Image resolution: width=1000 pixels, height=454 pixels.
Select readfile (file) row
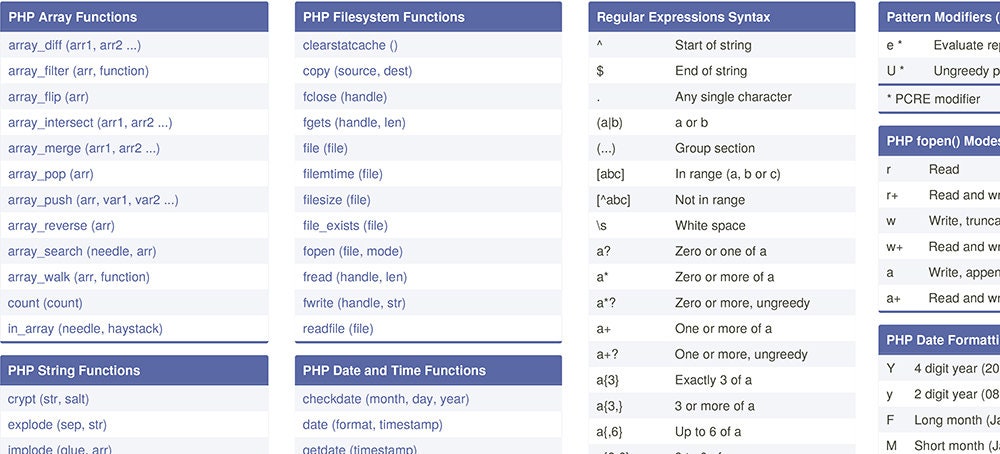point(428,329)
